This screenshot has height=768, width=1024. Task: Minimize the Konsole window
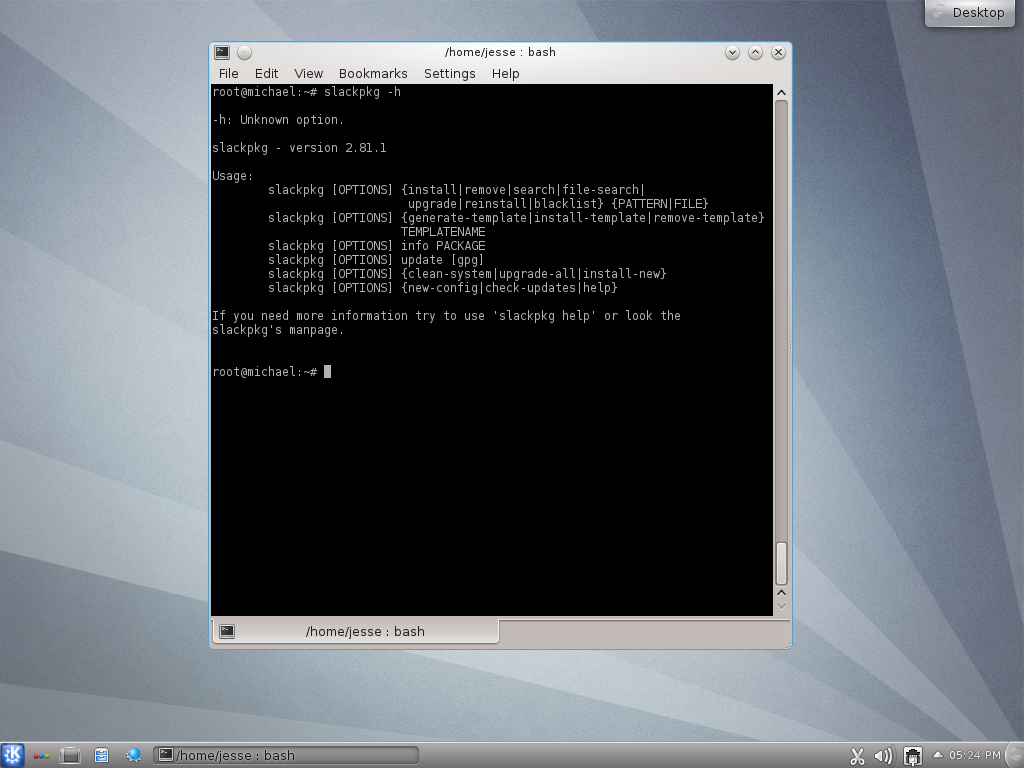(x=732, y=52)
